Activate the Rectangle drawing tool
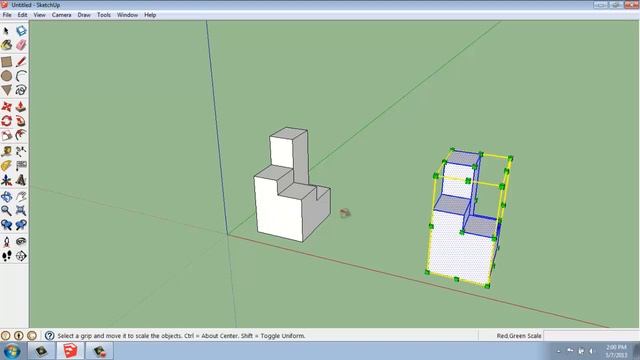Viewport: 640px width, 360px height. point(6,62)
